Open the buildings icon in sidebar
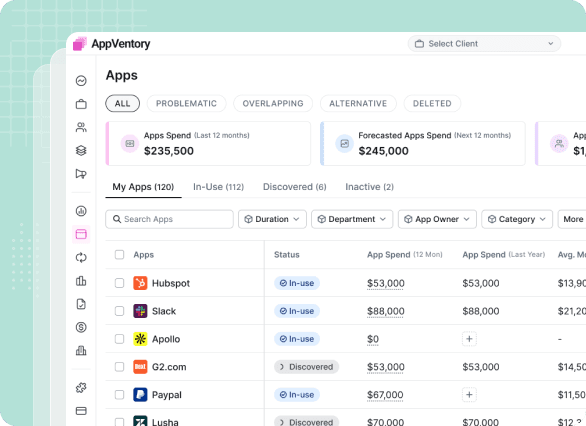 tap(81, 351)
